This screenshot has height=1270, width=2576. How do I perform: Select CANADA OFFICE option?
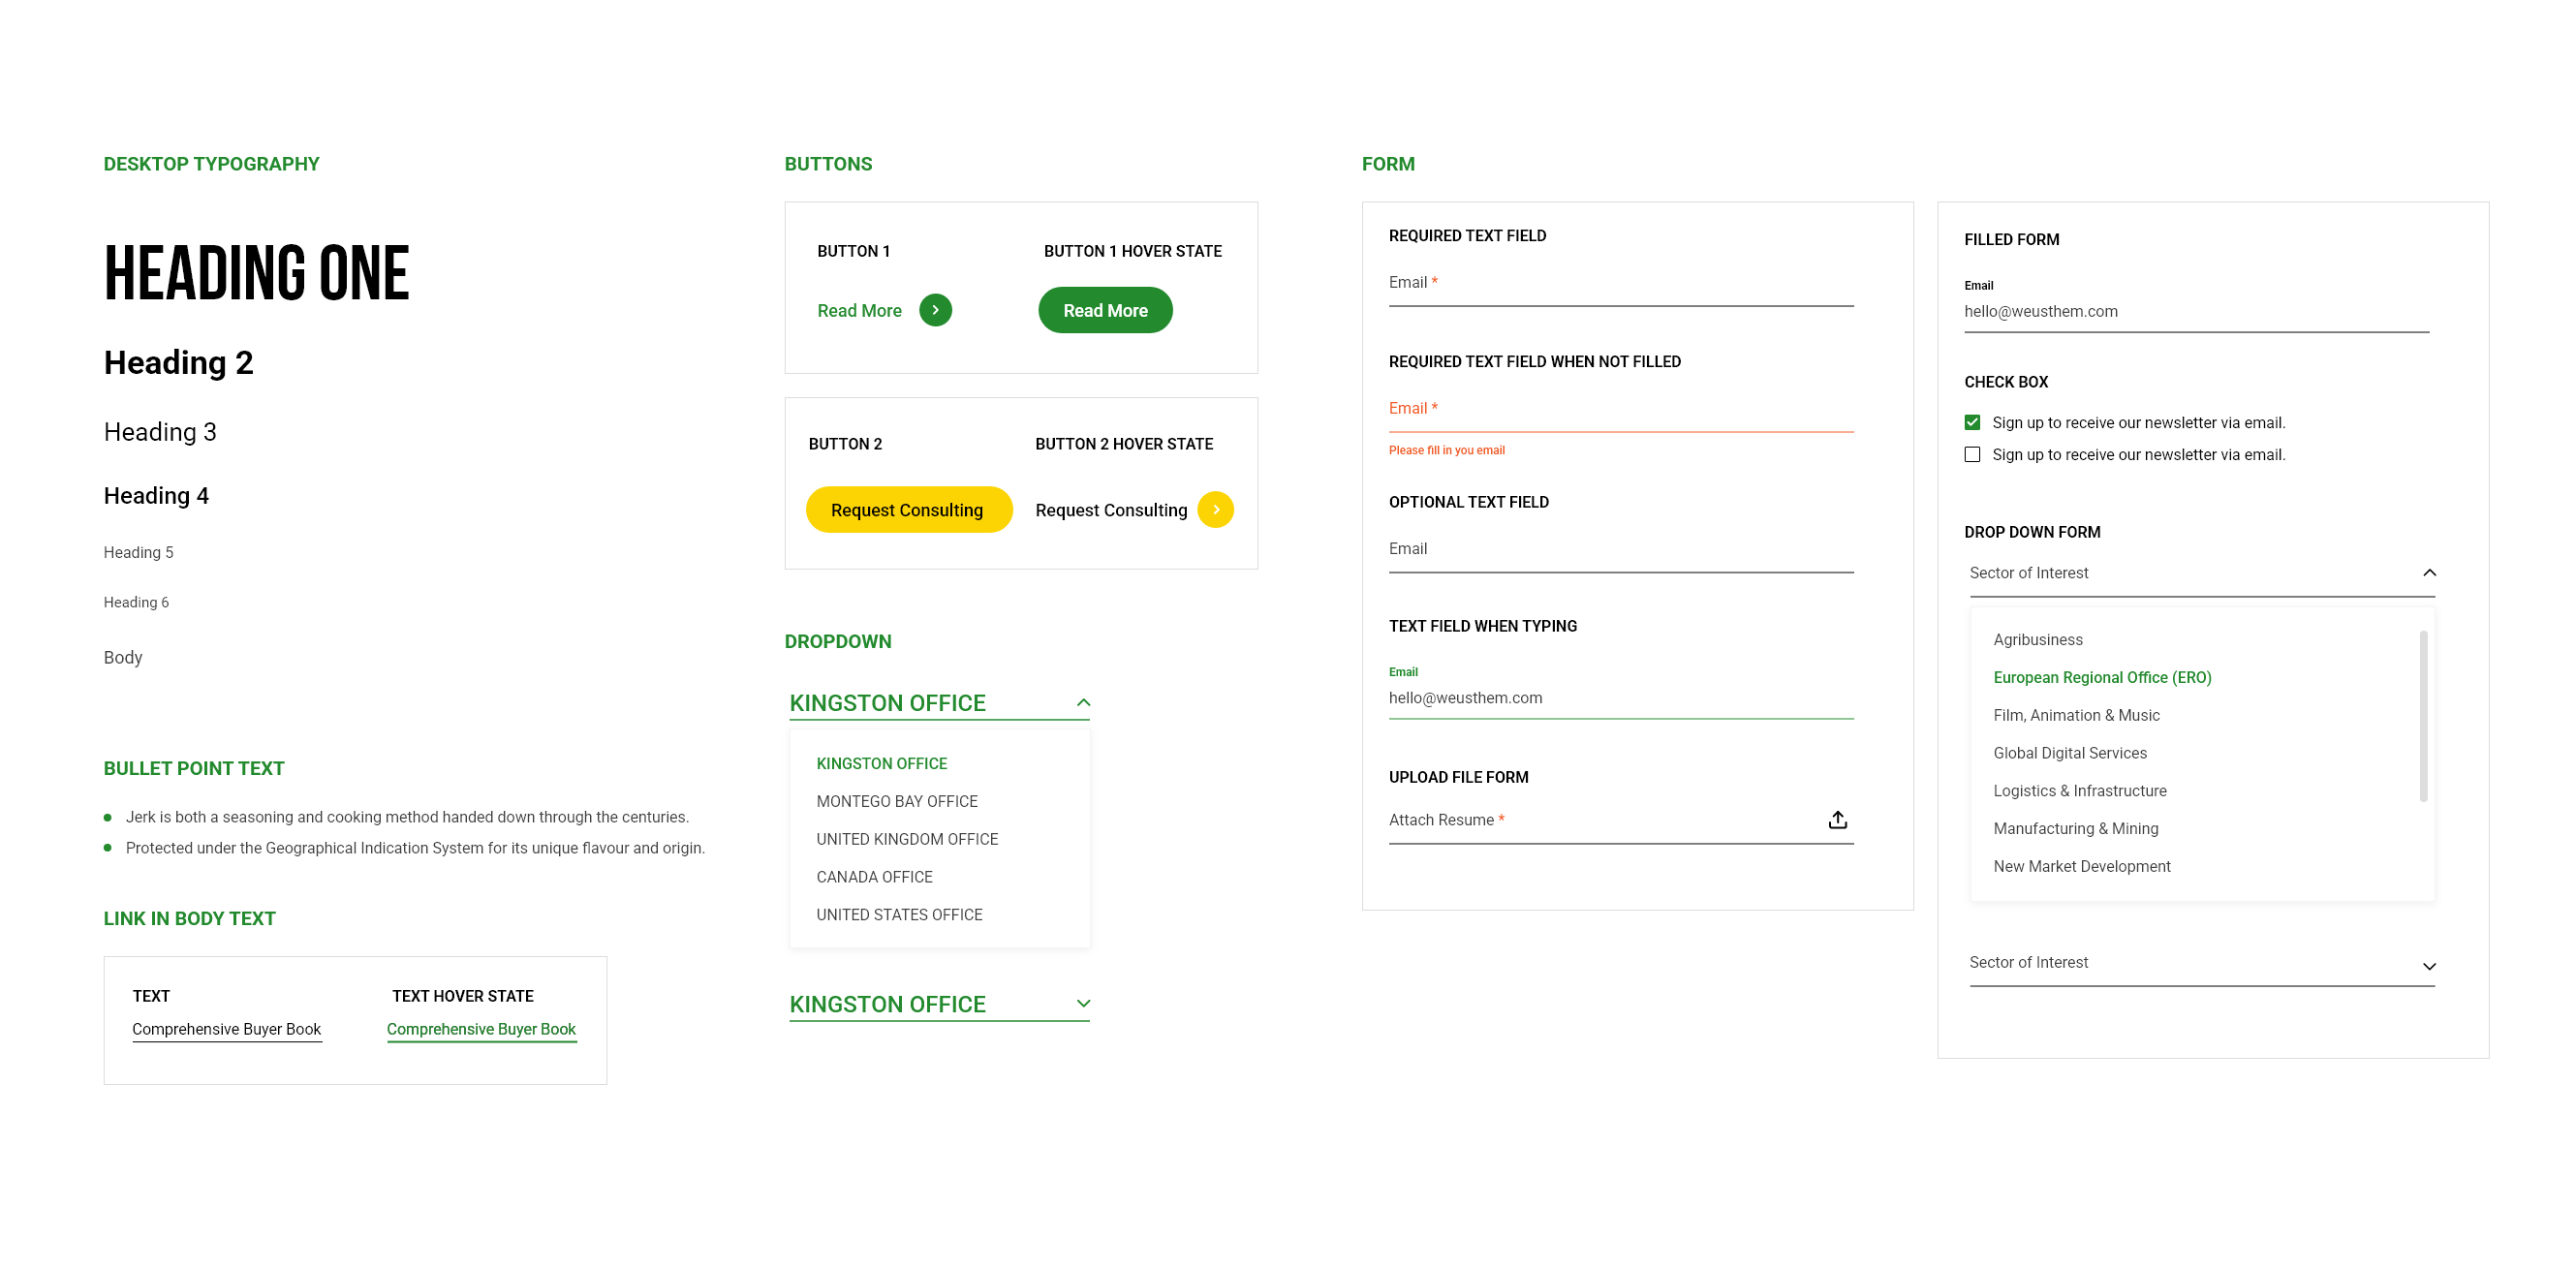pyautogui.click(x=874, y=877)
